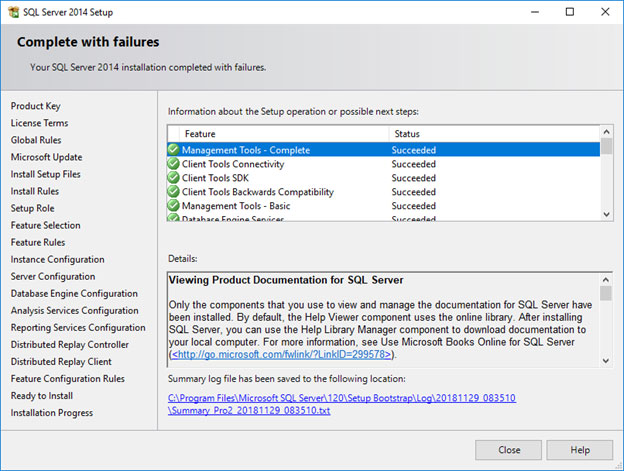Viewport: 624px width, 471px height.
Task: Click the Details box scroll up arrow
Action: 606,280
